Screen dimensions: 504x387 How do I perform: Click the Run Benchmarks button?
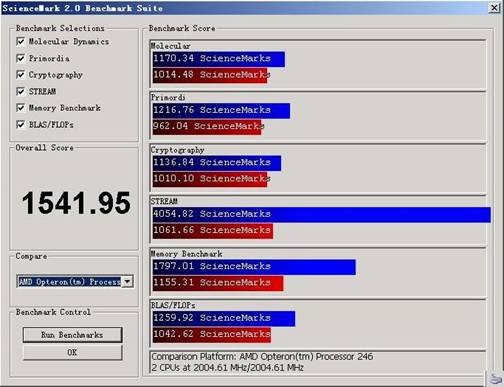(x=72, y=335)
